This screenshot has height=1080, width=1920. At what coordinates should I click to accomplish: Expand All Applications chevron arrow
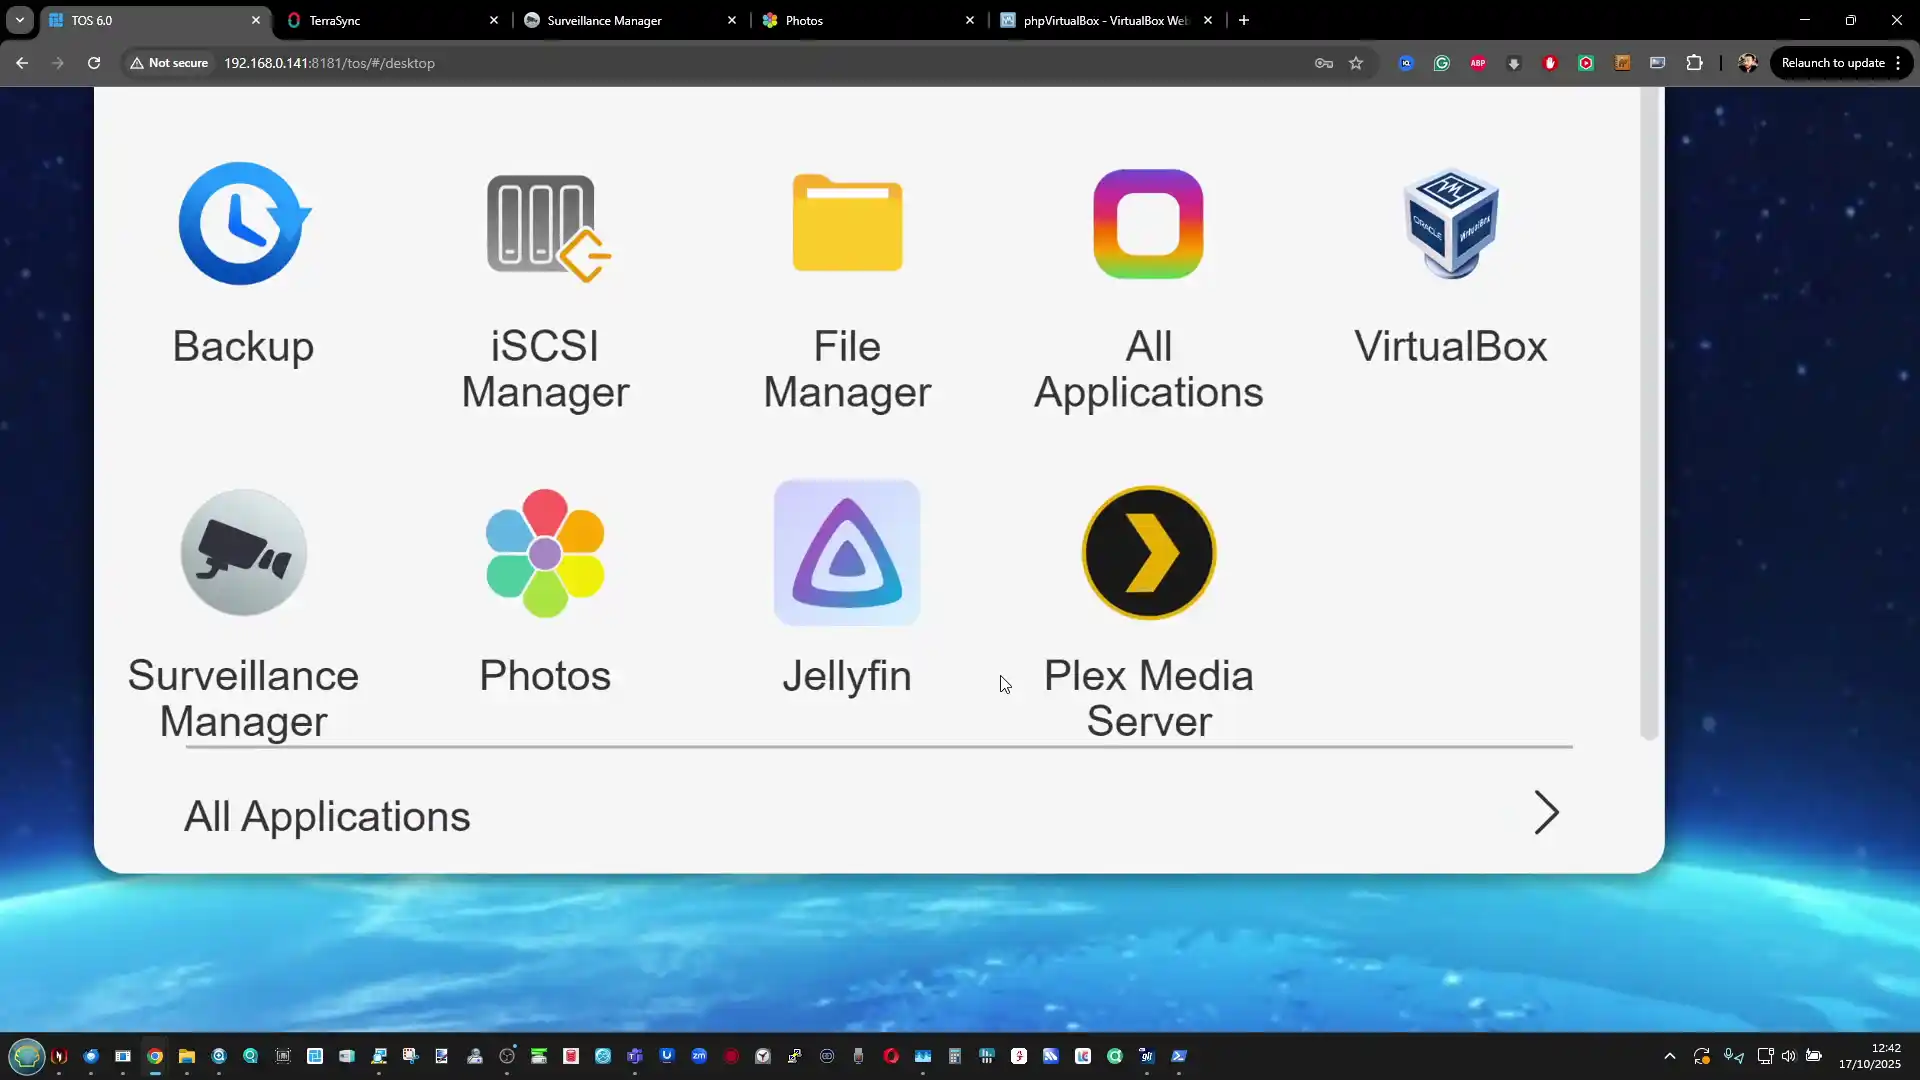[x=1546, y=813]
